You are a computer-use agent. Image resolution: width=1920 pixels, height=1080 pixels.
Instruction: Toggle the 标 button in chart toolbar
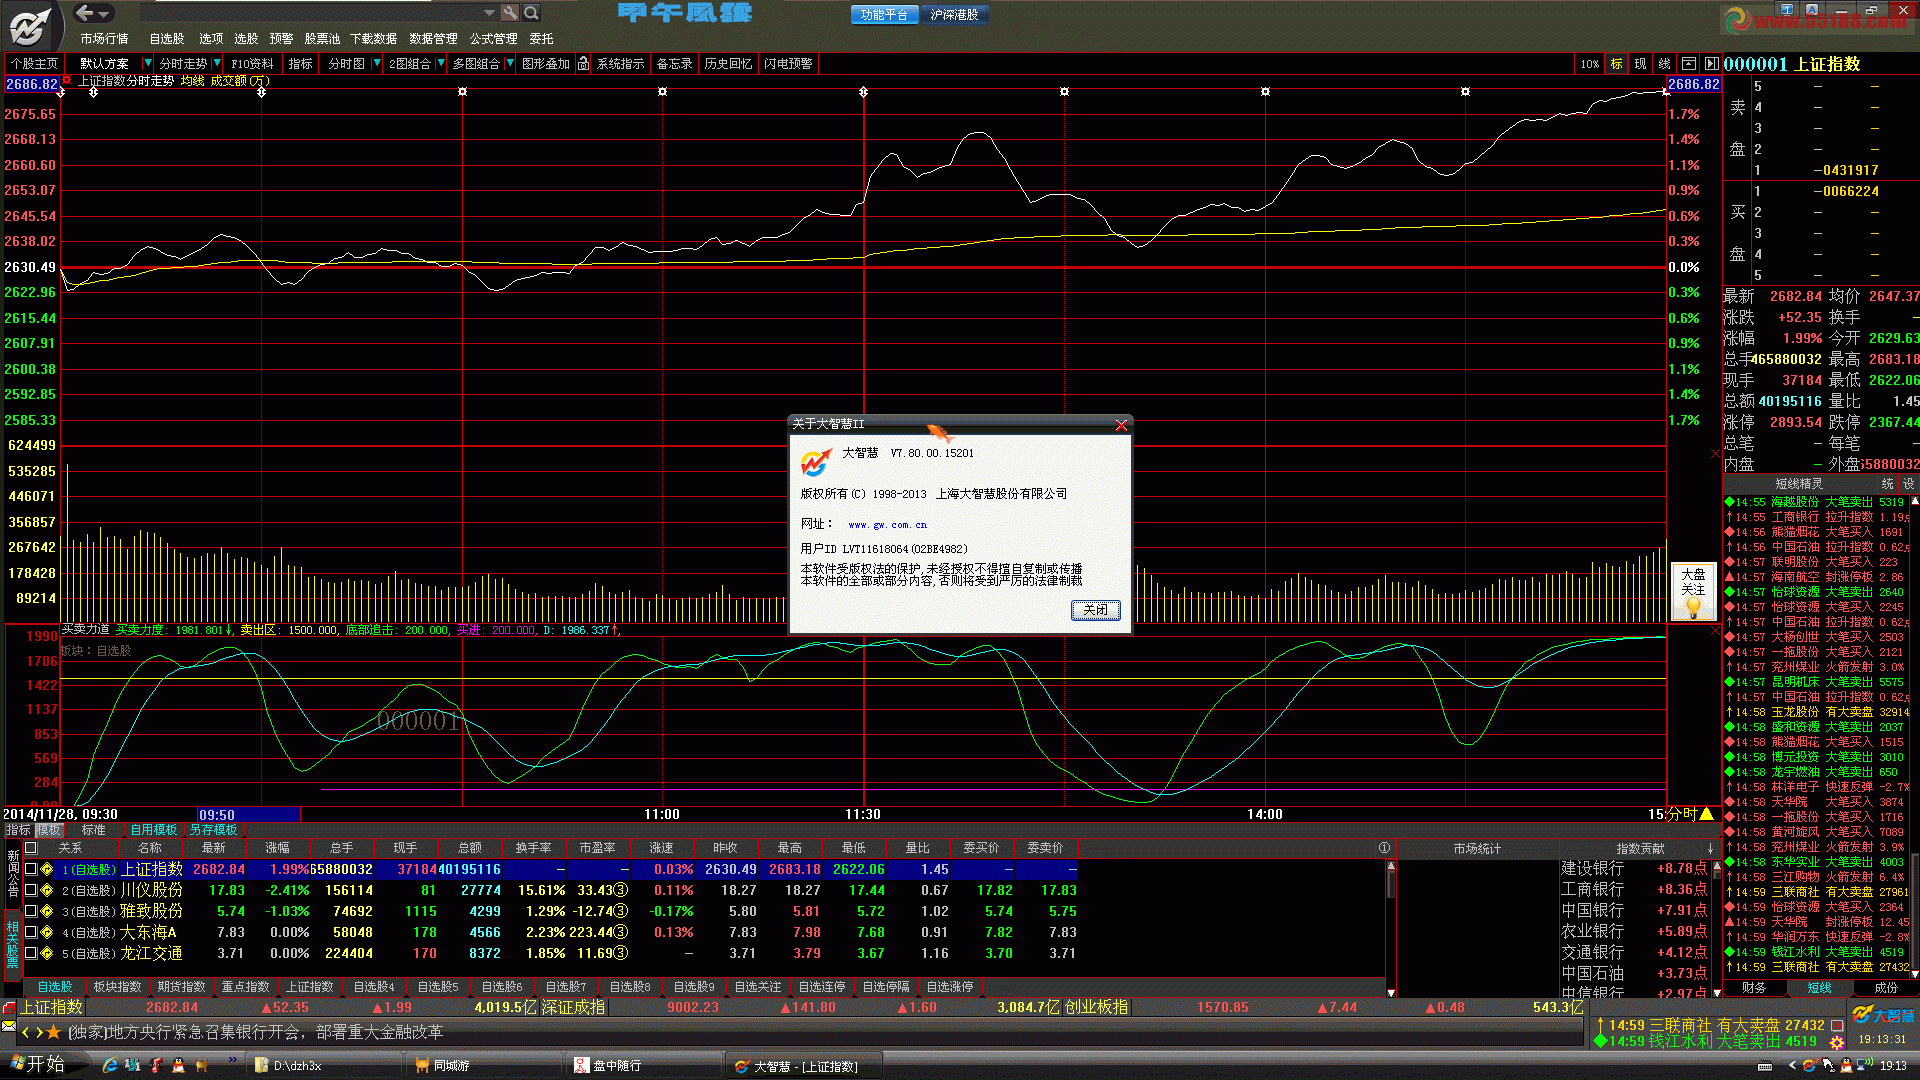pyautogui.click(x=1616, y=64)
